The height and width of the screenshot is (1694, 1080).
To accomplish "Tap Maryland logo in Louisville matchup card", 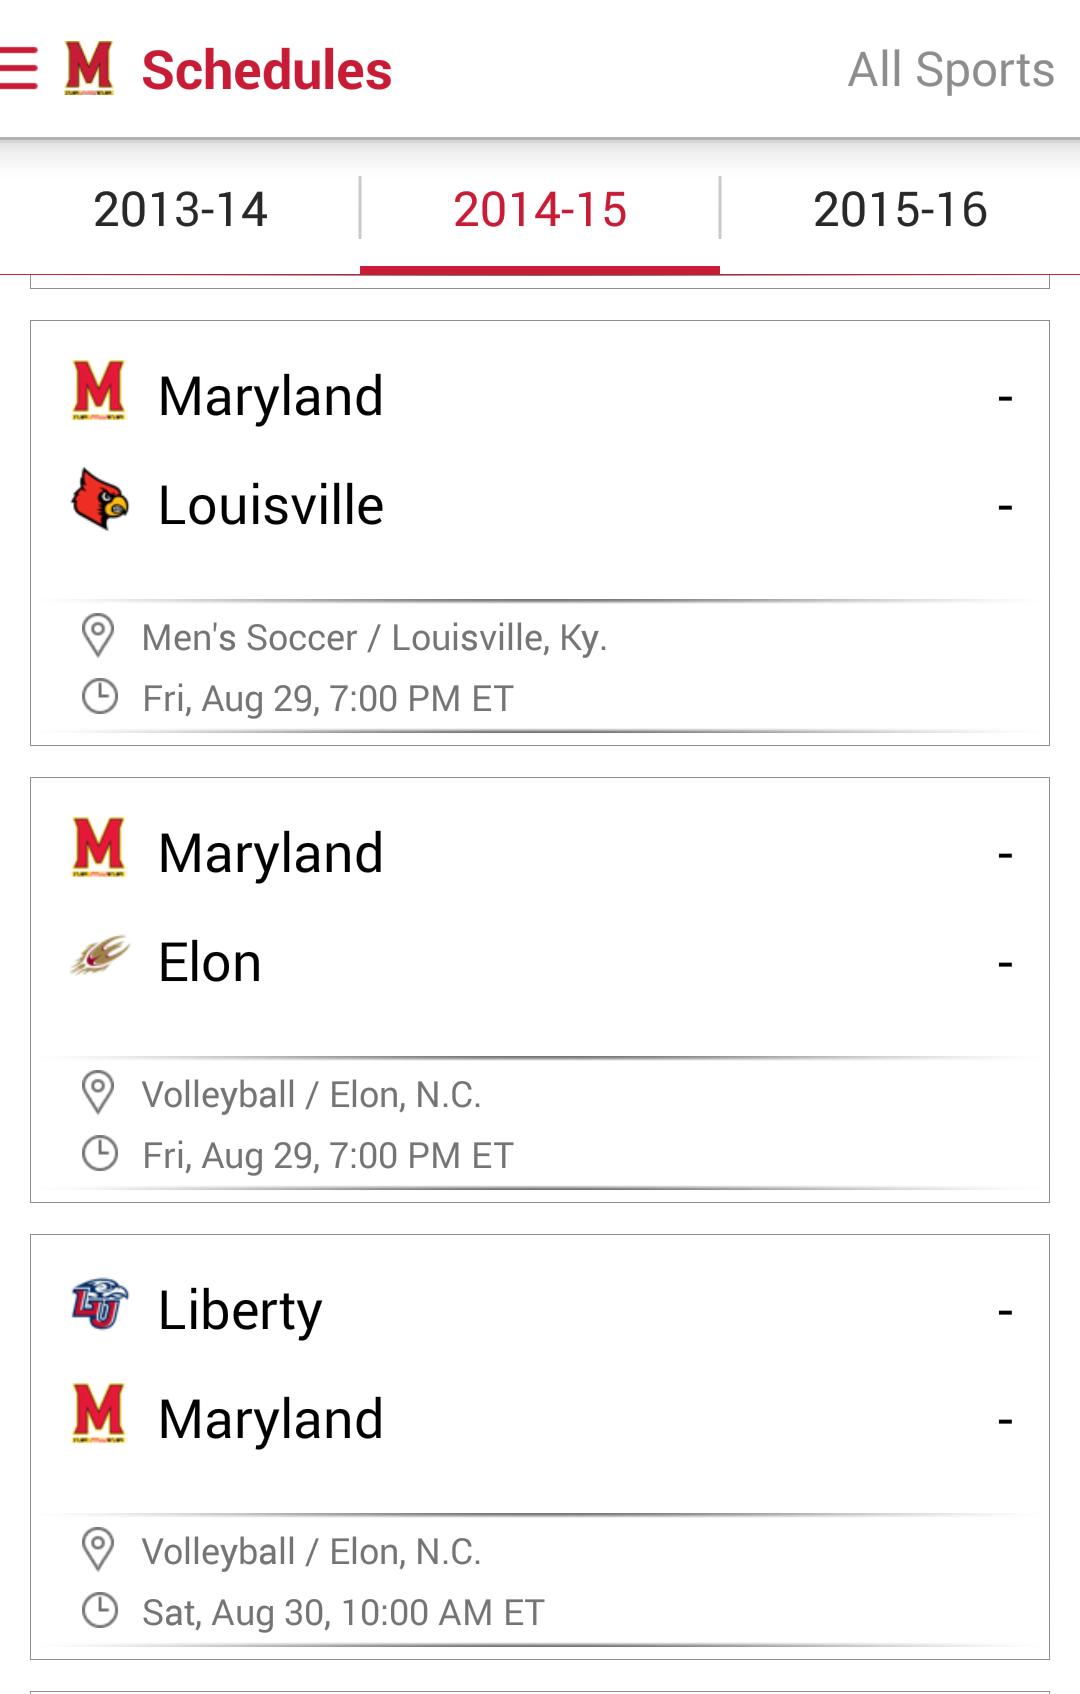I will [99, 391].
